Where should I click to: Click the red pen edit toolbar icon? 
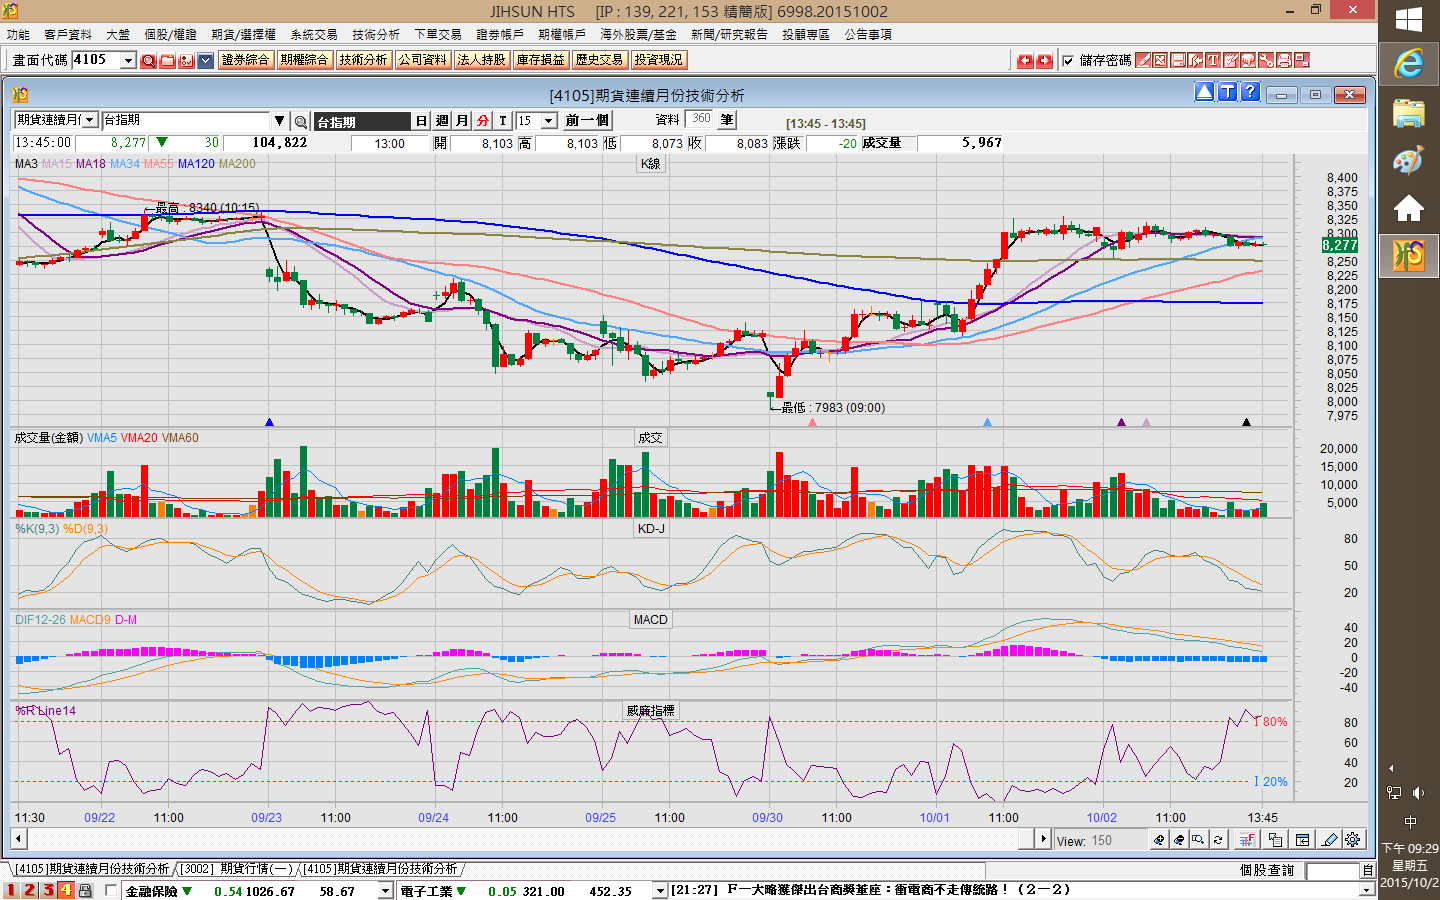tap(1143, 60)
